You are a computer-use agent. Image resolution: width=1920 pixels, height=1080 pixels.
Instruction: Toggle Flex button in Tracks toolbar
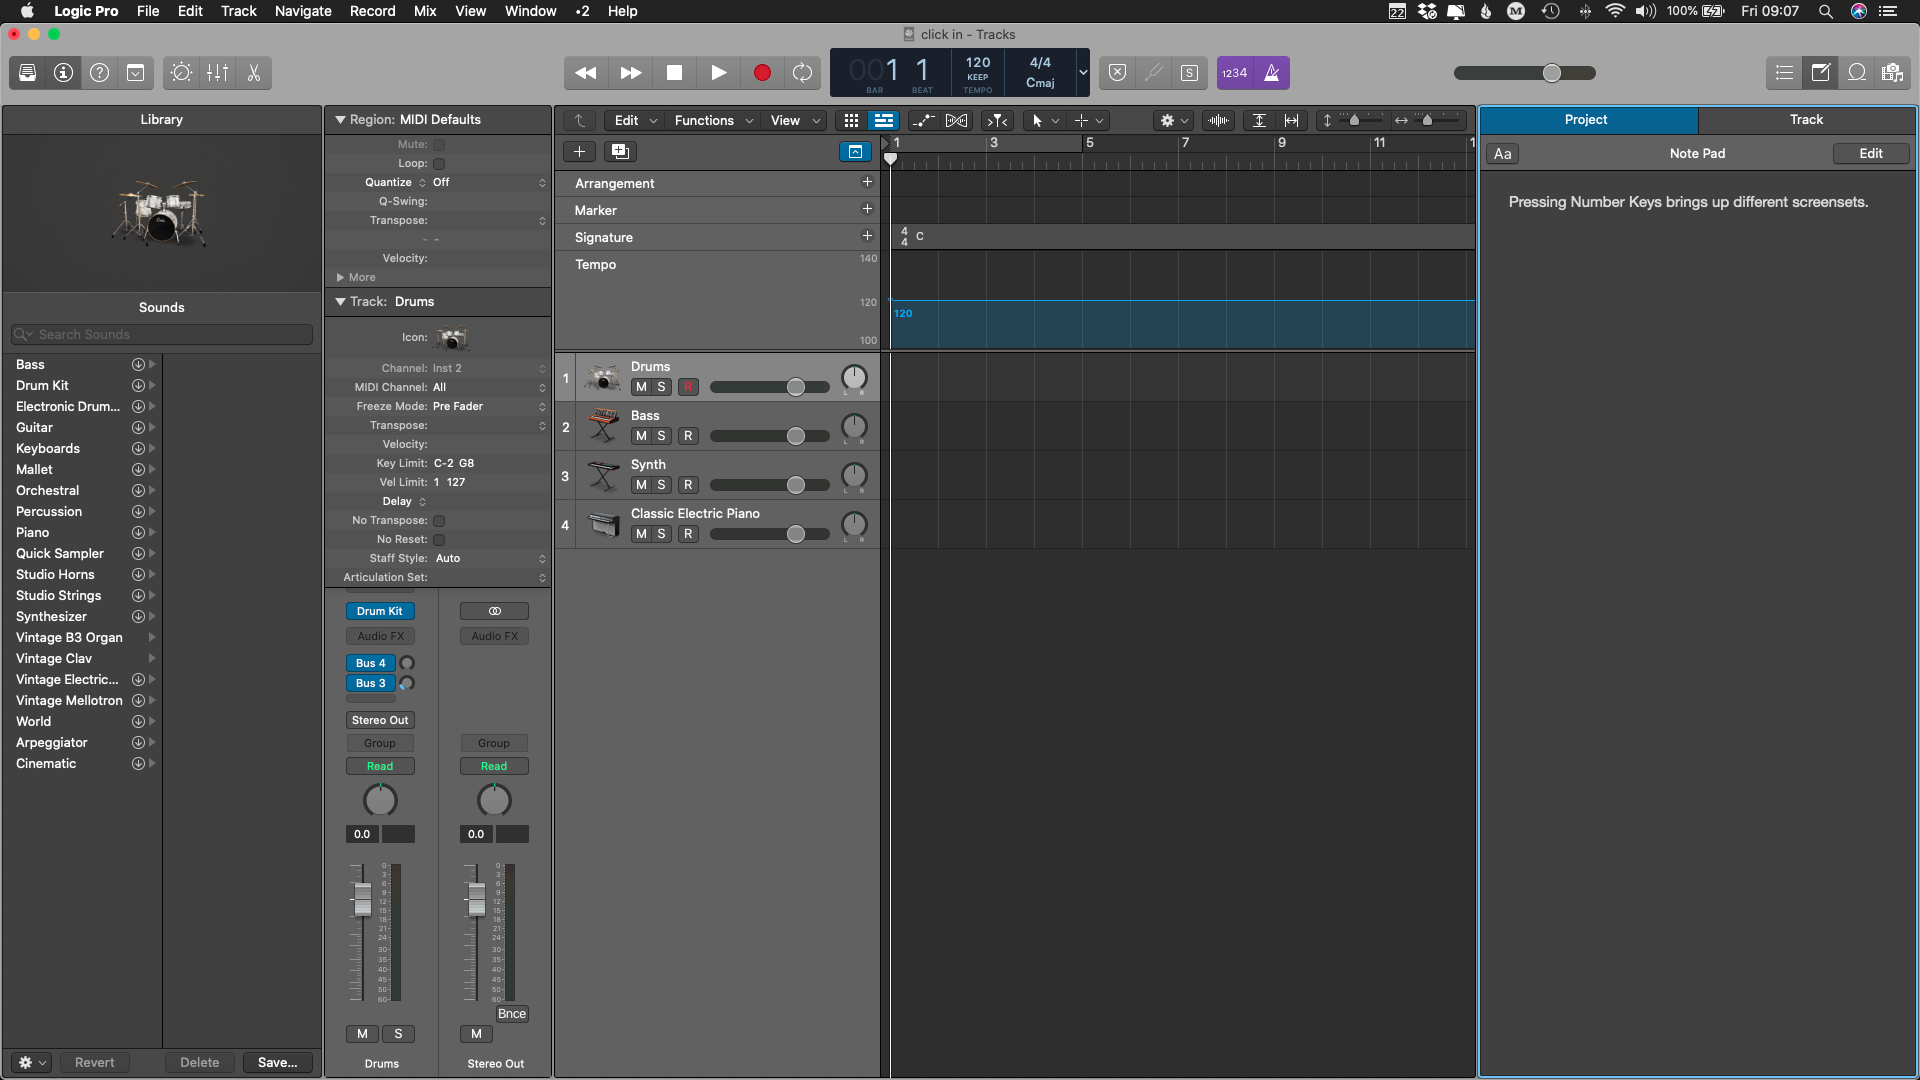[x=957, y=121]
